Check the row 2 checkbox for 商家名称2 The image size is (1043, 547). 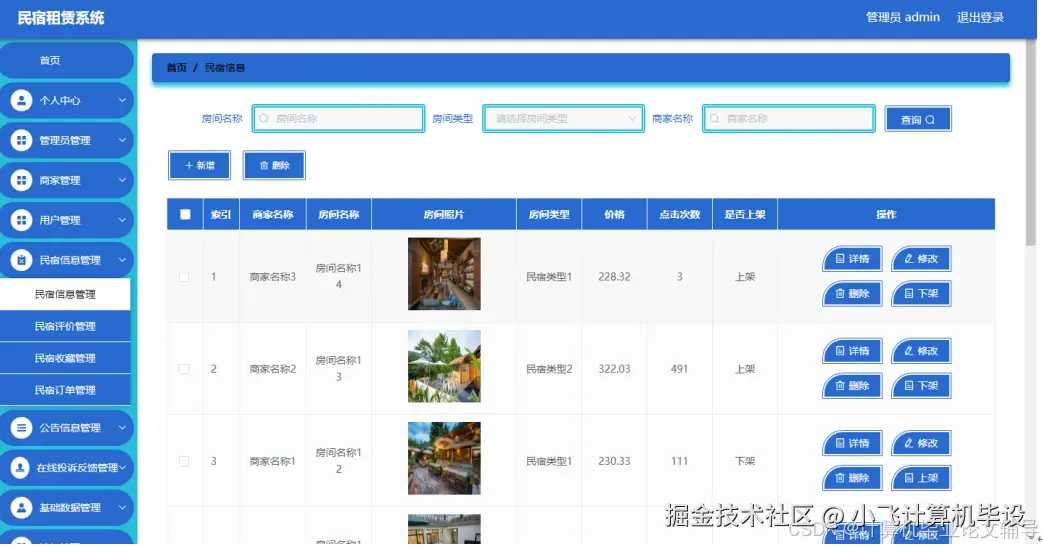[x=184, y=369]
